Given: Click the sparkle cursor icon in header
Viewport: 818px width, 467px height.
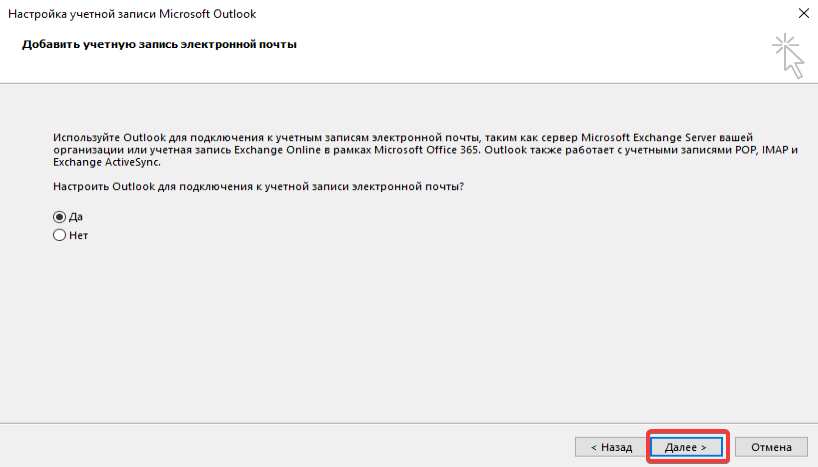Looking at the screenshot, I should (x=789, y=55).
